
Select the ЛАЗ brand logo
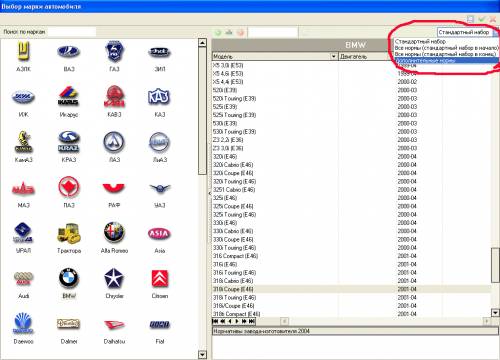point(114,142)
